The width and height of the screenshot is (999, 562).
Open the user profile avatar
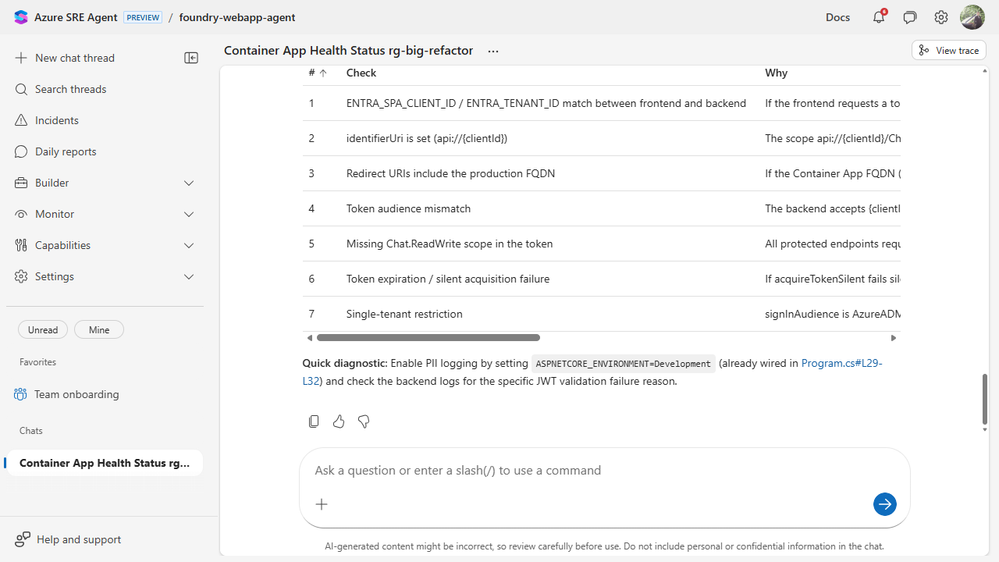coord(972,17)
